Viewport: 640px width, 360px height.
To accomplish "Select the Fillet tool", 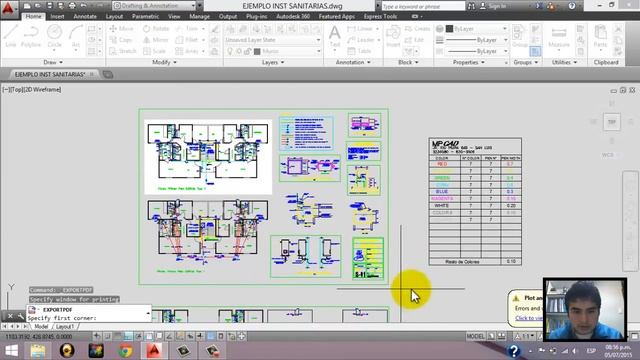I will [187, 40].
